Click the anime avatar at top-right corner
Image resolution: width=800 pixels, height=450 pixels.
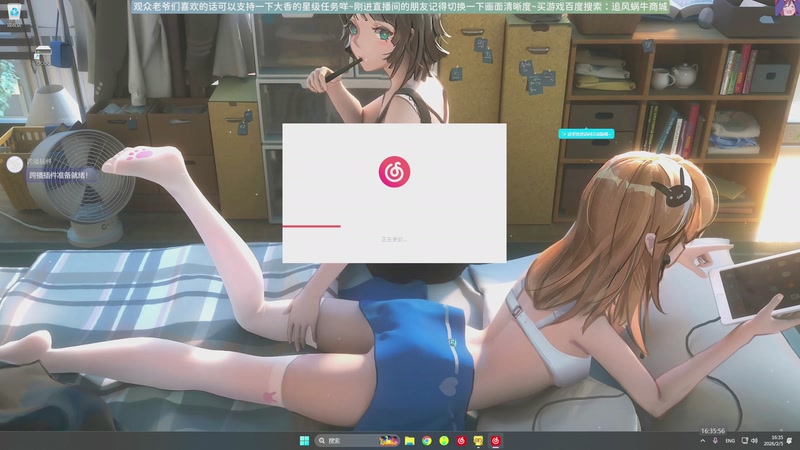pyautogui.click(x=786, y=7)
